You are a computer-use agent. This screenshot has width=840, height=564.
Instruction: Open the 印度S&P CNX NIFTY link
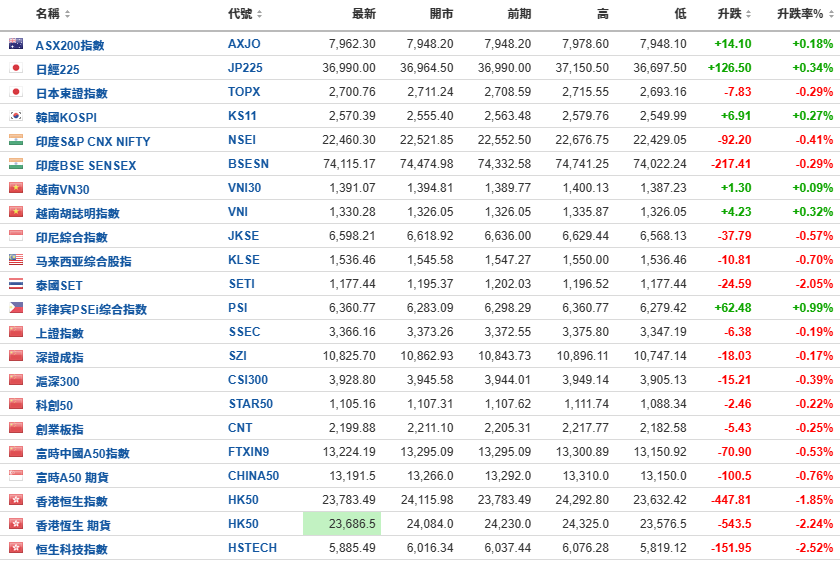(93, 141)
